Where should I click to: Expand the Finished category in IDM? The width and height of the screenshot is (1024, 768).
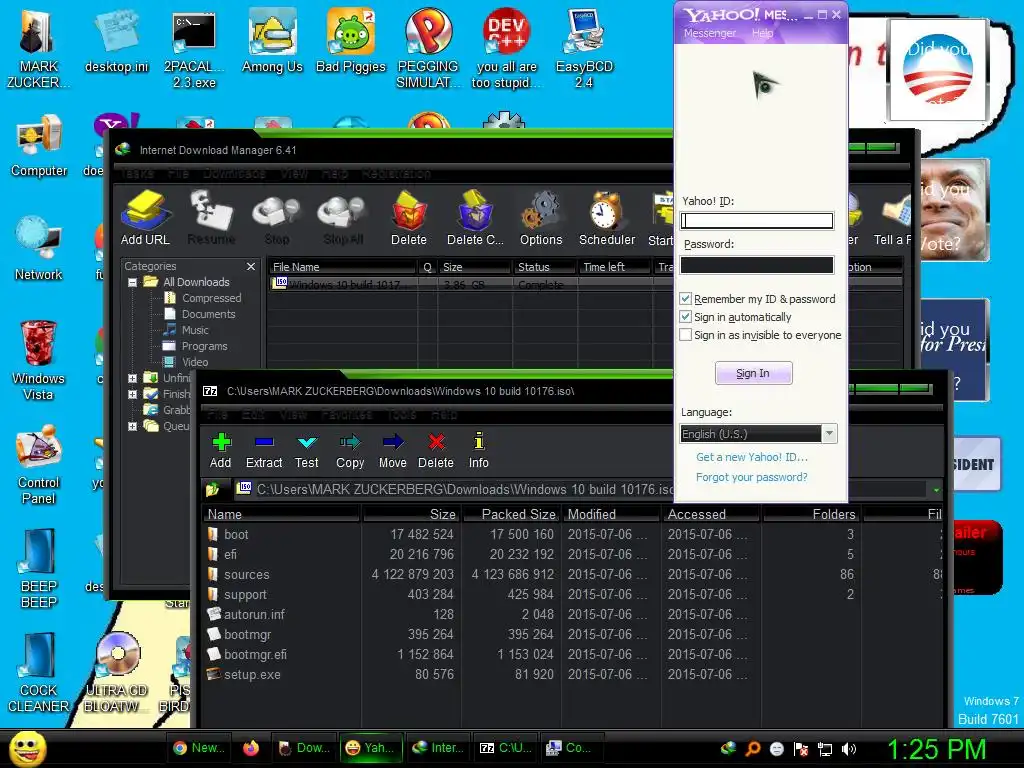click(x=133, y=394)
